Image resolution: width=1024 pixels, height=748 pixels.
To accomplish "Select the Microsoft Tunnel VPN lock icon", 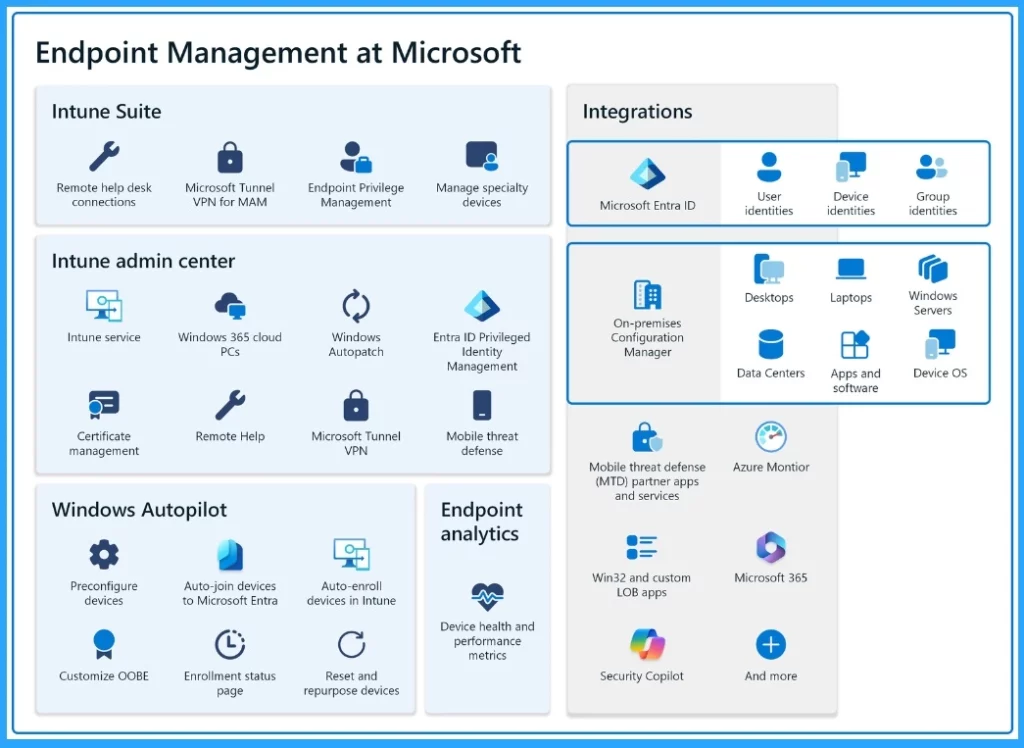I will click(356, 405).
